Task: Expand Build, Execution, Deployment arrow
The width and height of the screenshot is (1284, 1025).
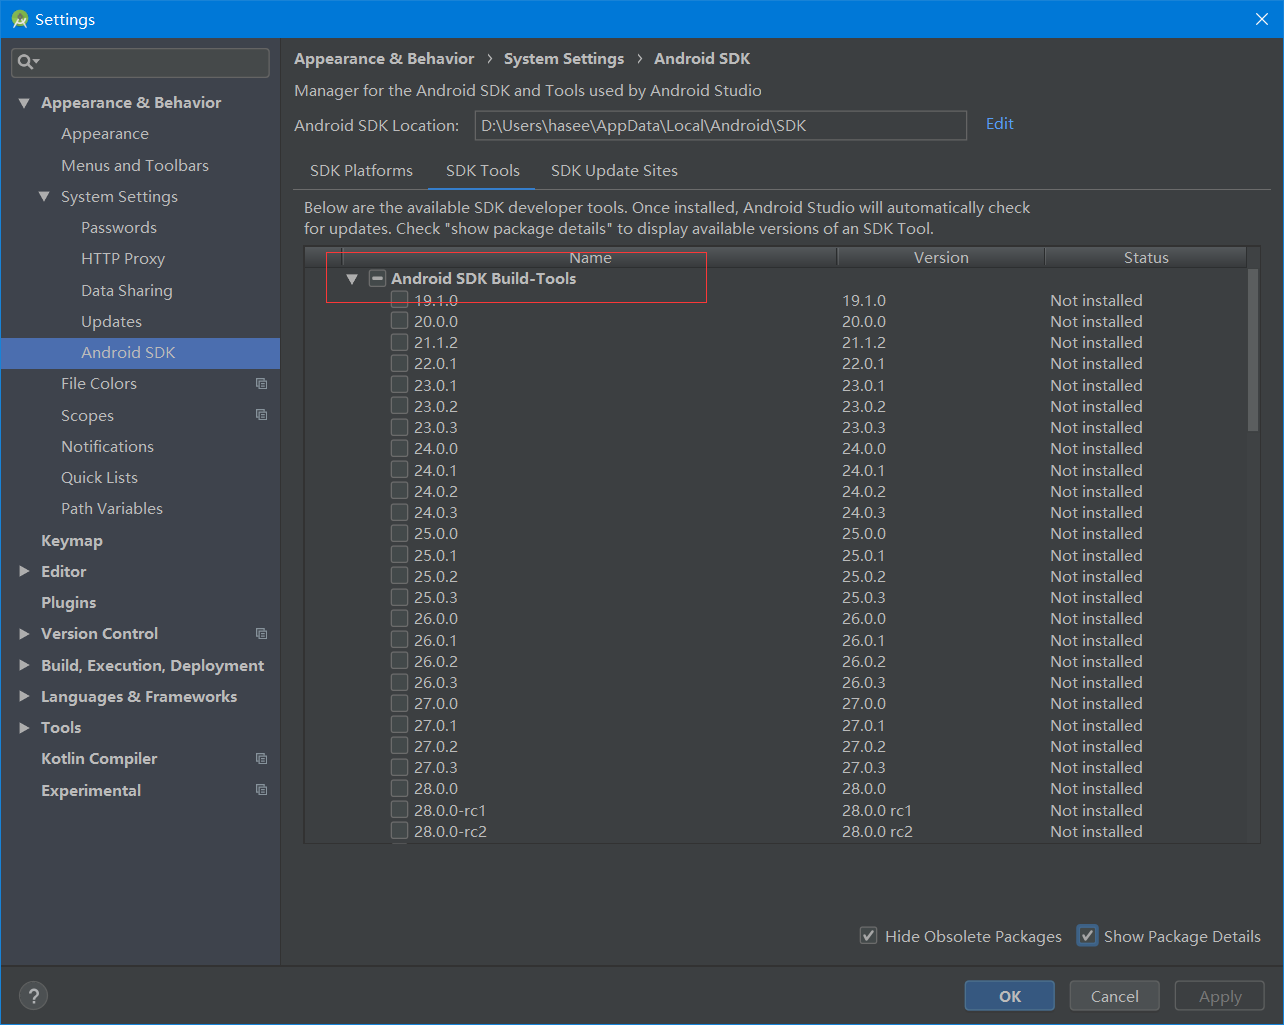Action: 24,666
